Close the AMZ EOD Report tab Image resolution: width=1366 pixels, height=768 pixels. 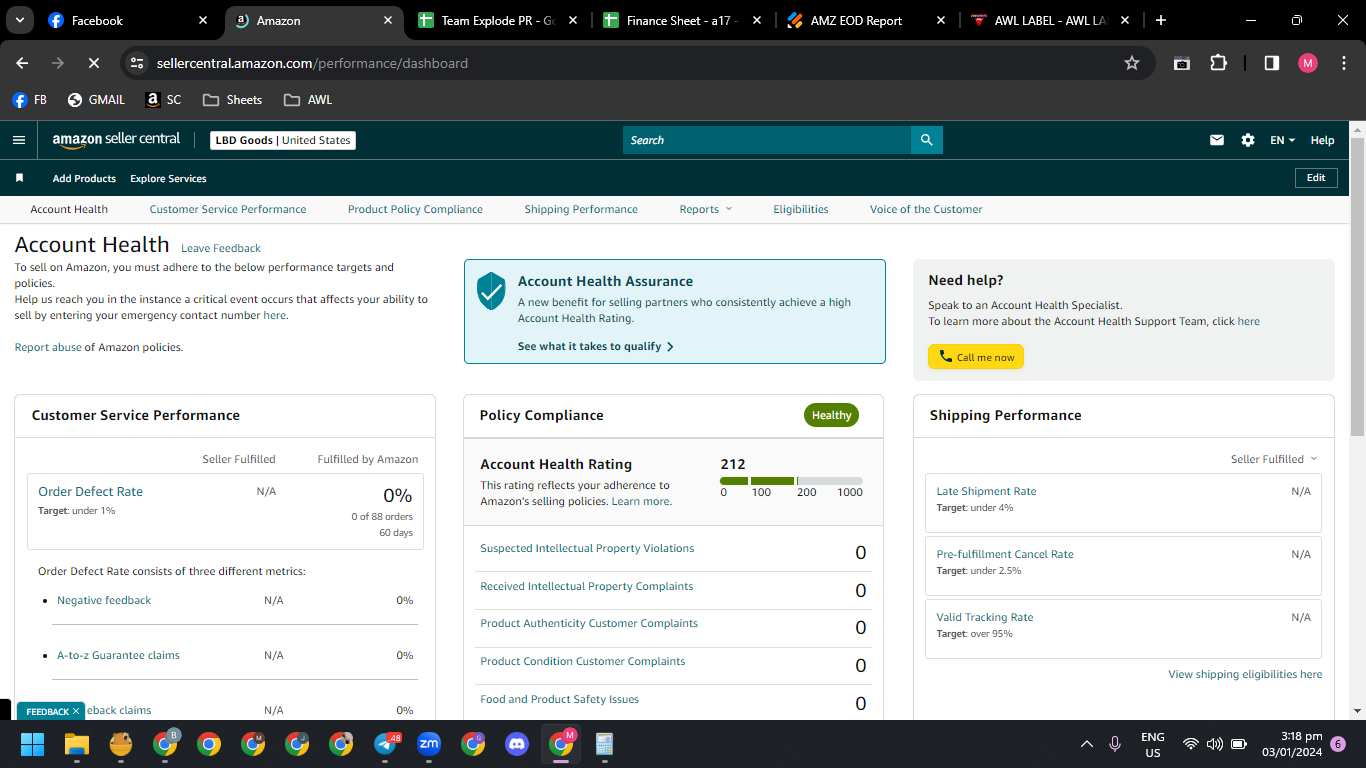coord(941,20)
